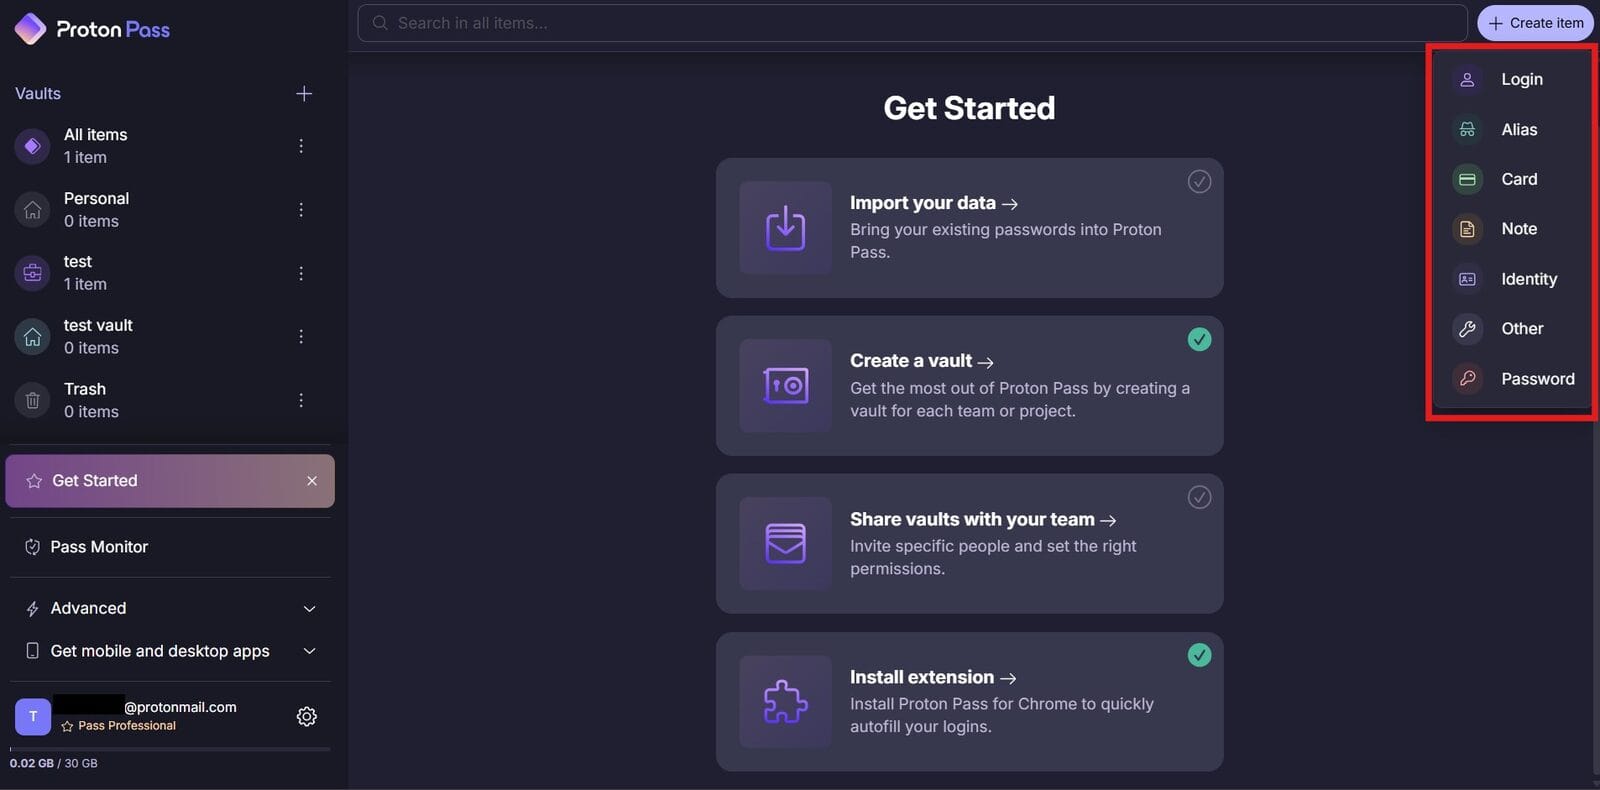The image size is (1600, 790).
Task: Click the Pass Professional plan label
Action: tap(127, 726)
